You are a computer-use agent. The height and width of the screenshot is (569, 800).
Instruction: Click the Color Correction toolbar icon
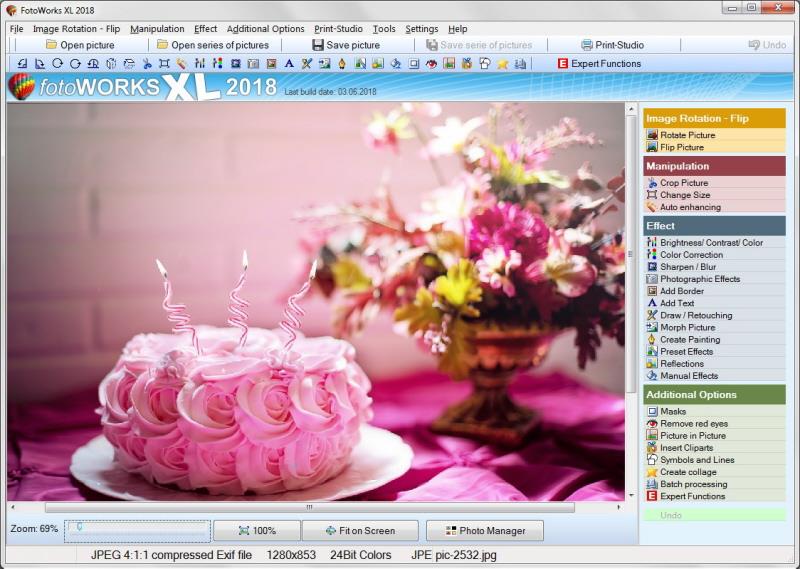[217, 63]
